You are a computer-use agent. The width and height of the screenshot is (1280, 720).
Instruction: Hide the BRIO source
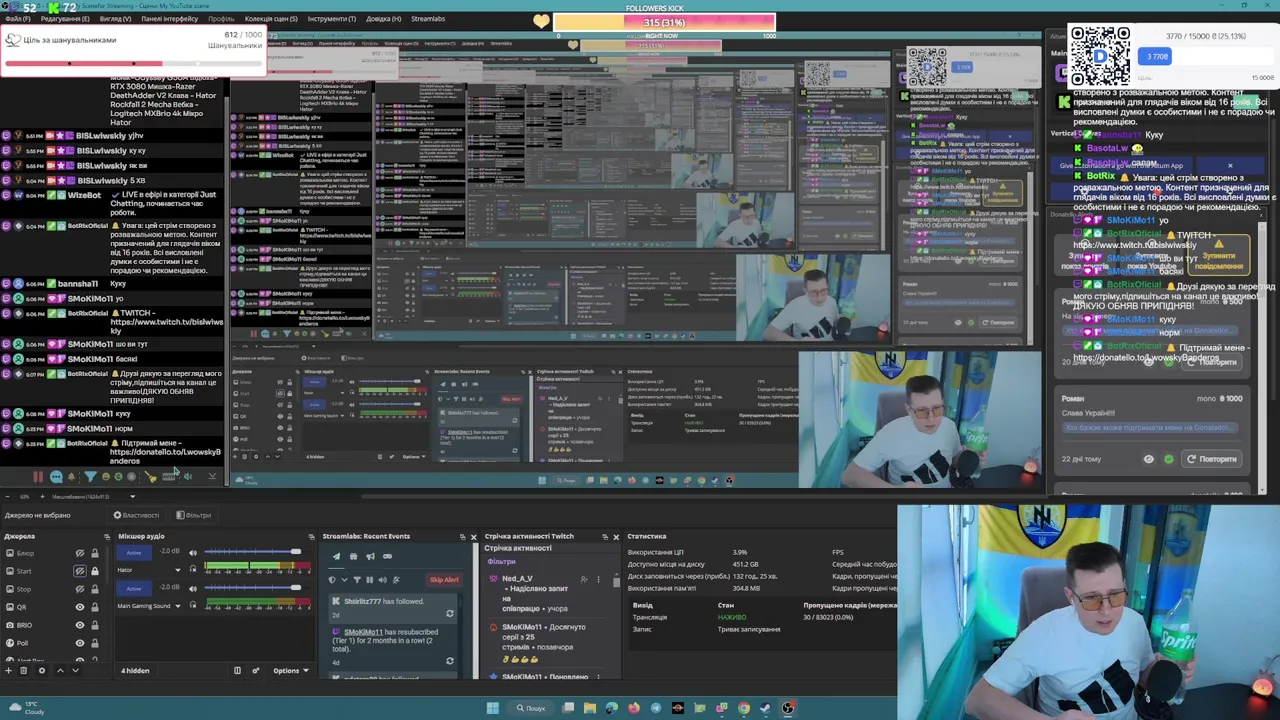click(80, 625)
